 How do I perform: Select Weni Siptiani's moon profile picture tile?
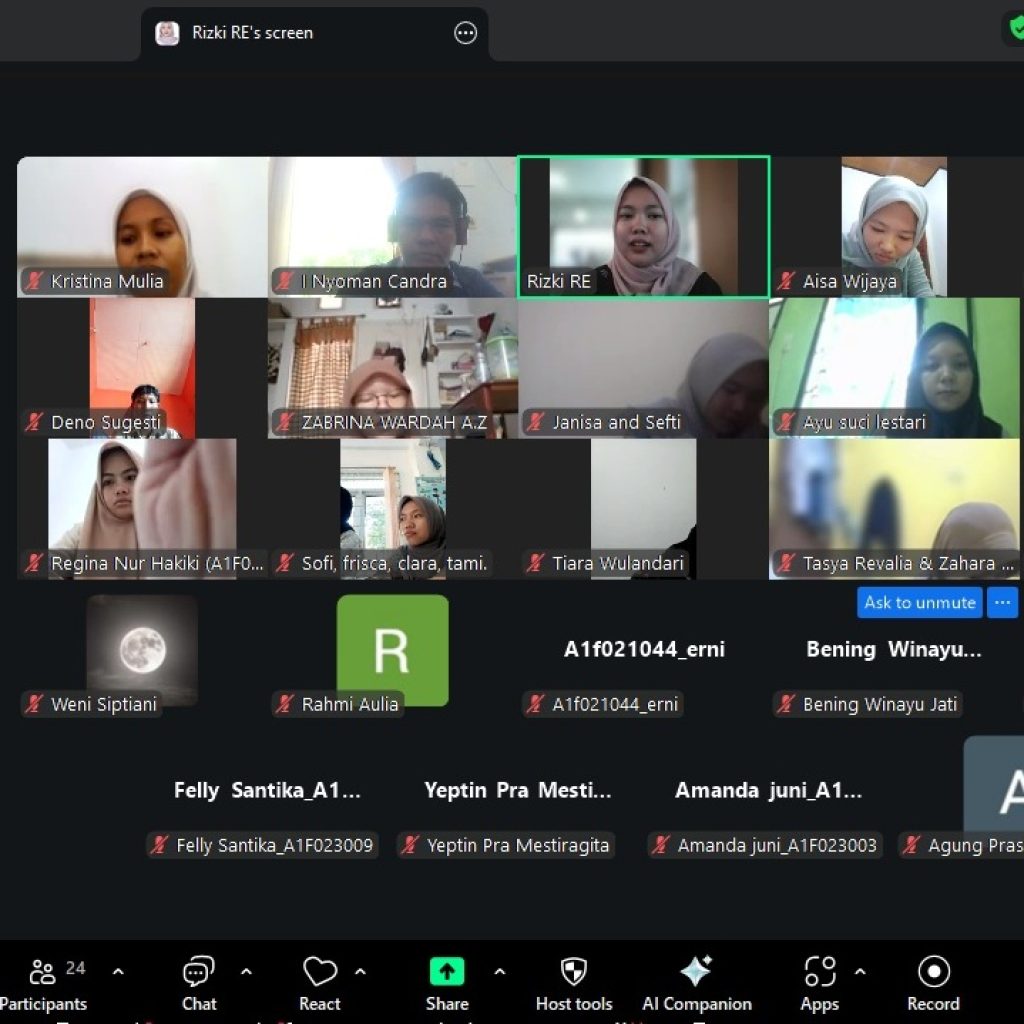pos(142,650)
